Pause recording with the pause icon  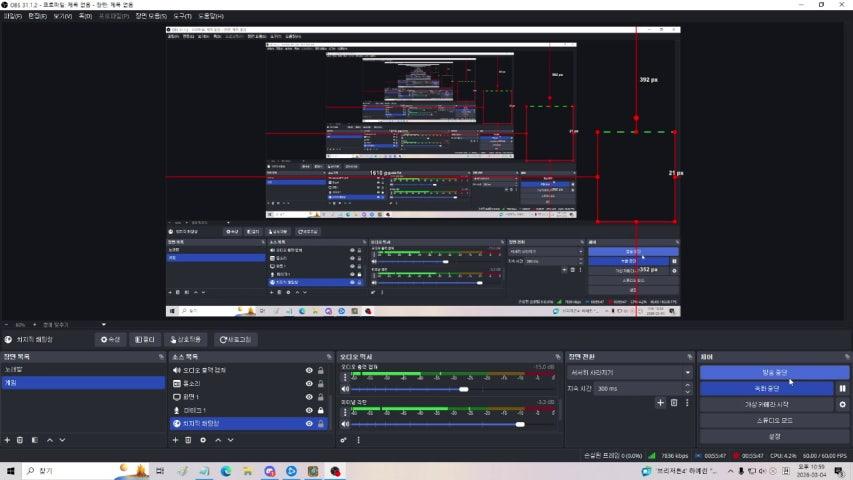pyautogui.click(x=842, y=388)
